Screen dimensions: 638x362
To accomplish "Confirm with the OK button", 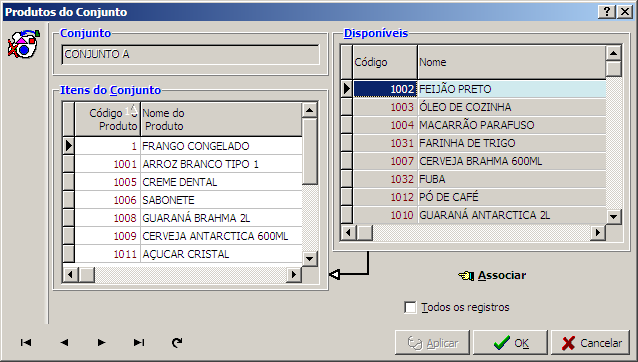I will (x=510, y=343).
